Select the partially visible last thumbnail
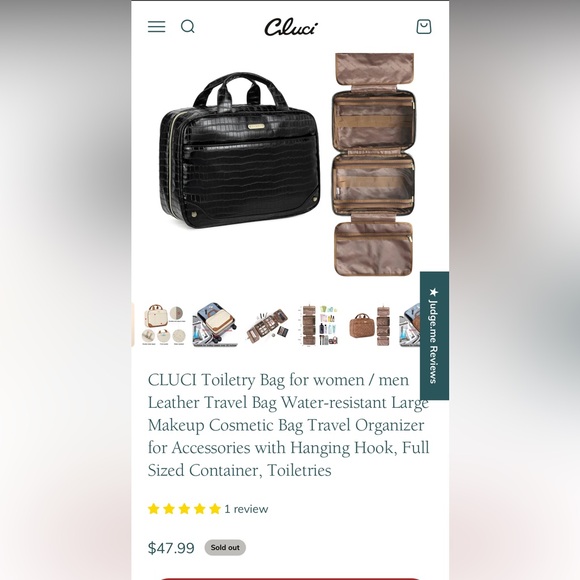Image resolution: width=580 pixels, height=580 pixels. [409, 326]
